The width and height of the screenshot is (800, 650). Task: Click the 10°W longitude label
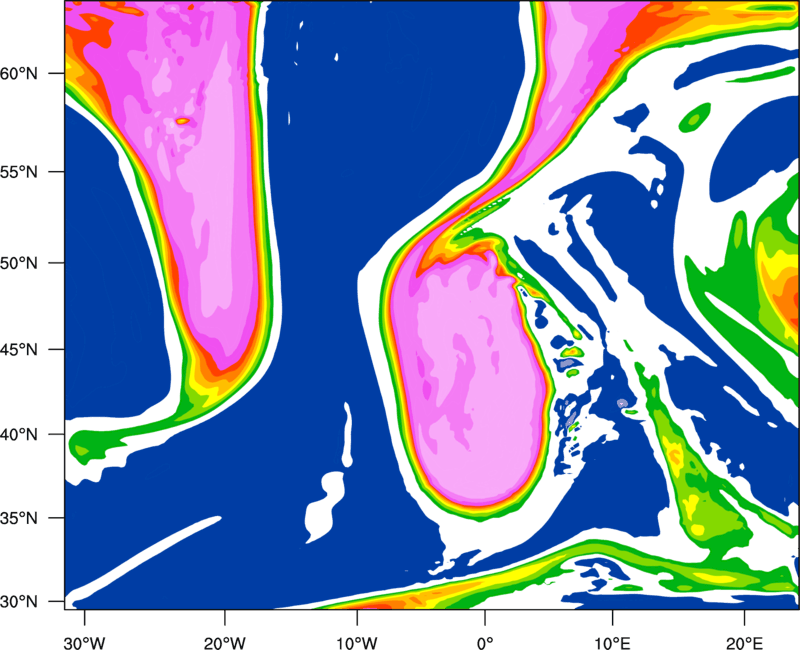pyautogui.click(x=357, y=643)
